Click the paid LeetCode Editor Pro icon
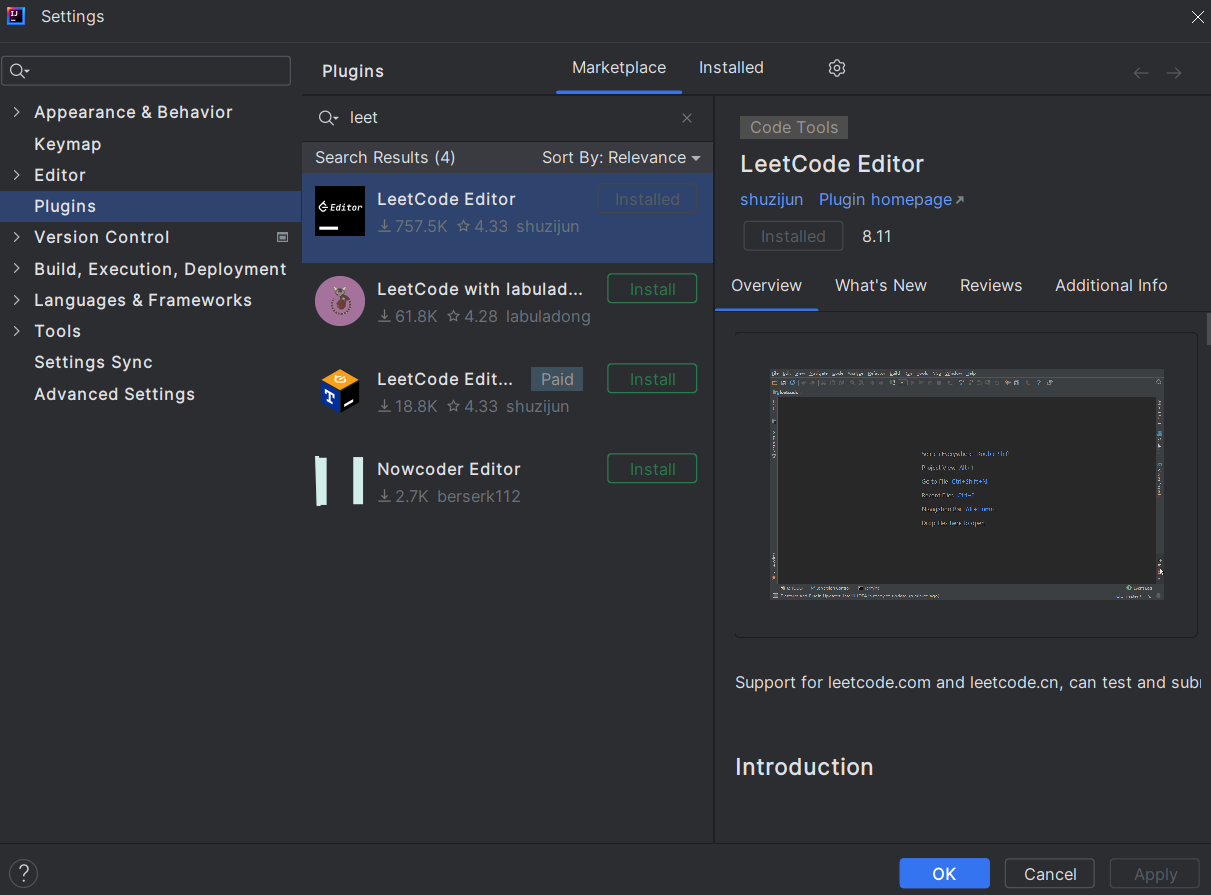 (x=340, y=391)
